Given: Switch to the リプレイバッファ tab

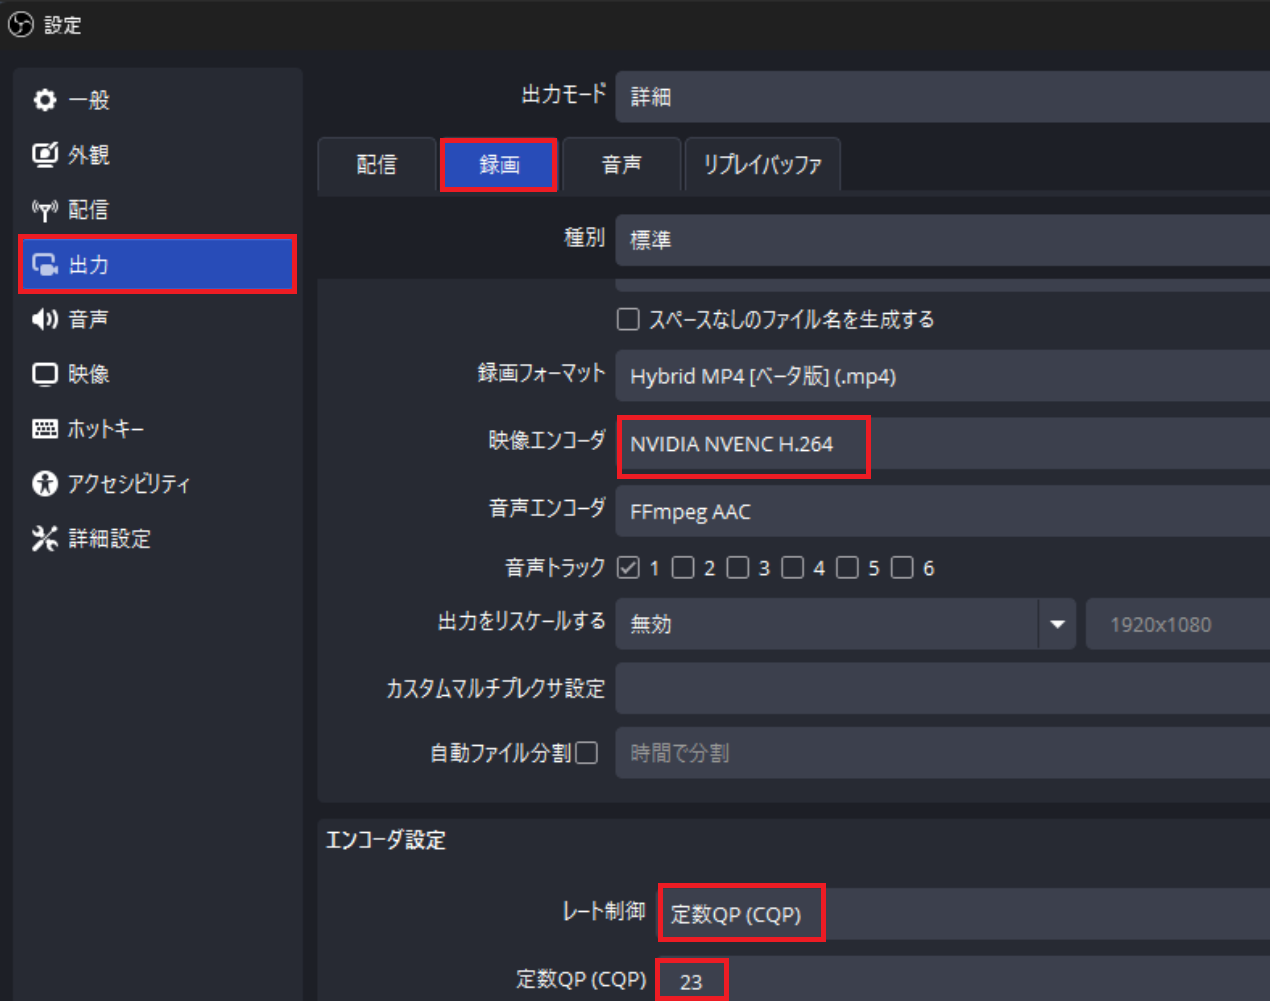Looking at the screenshot, I should pos(762,165).
